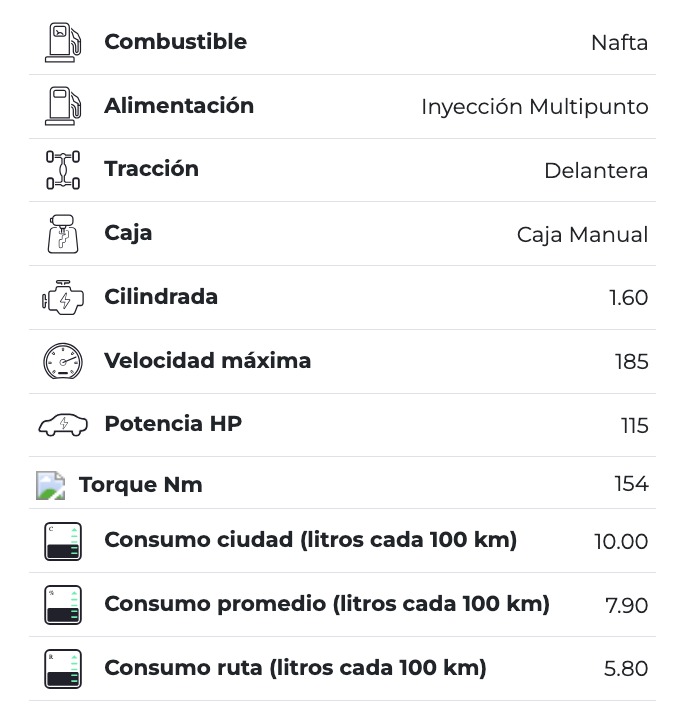
Task: Click the highway consumption gauge icon
Action: click(63, 669)
